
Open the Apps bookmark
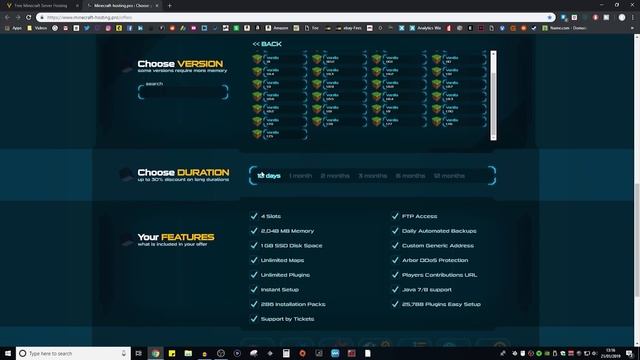(13, 28)
